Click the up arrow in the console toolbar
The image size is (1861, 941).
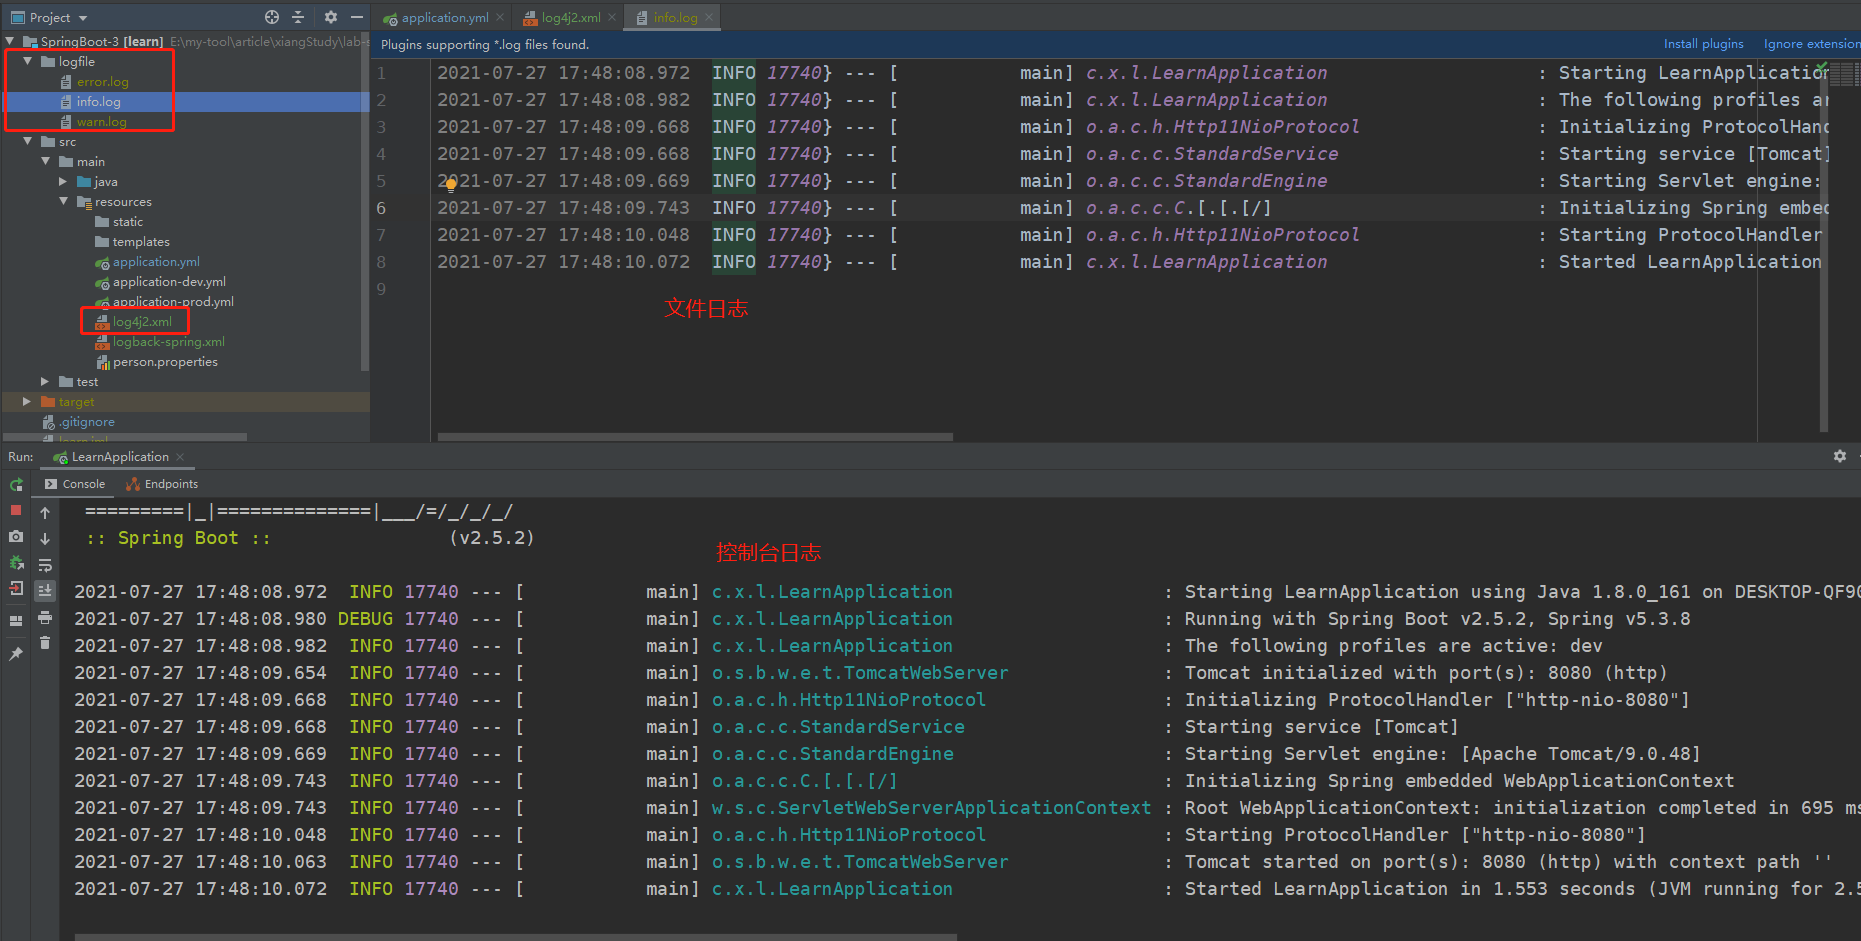tap(45, 512)
